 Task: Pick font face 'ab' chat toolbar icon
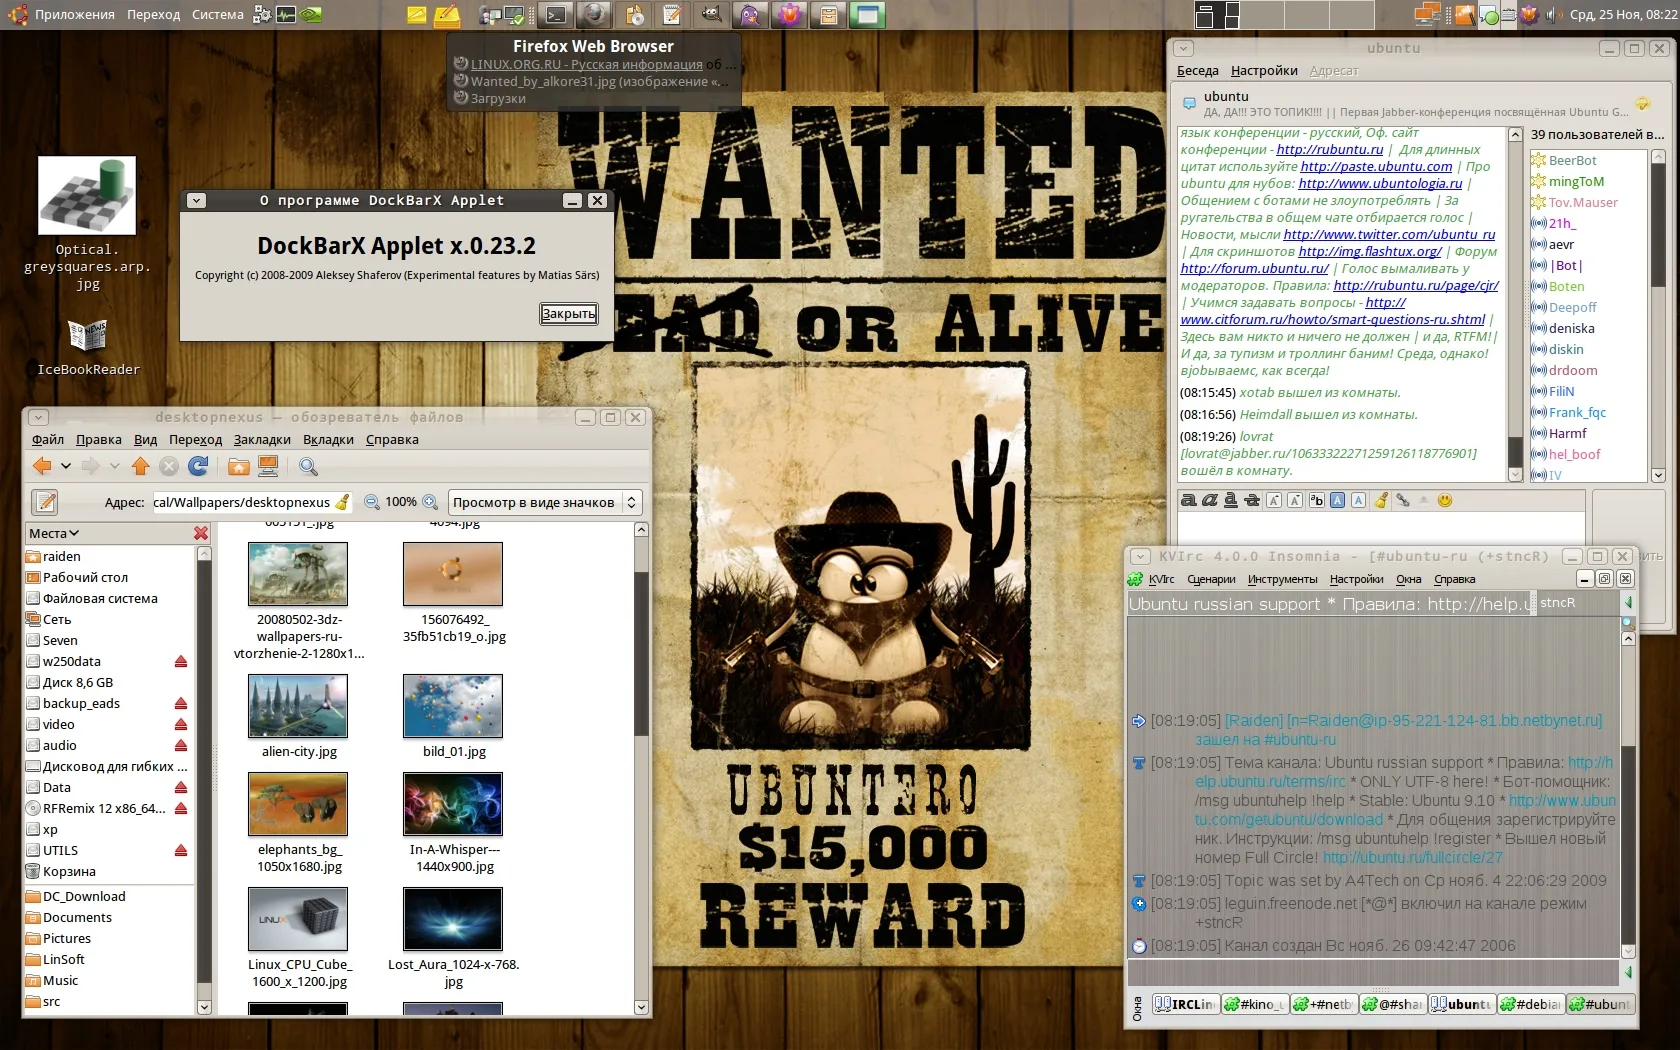(1316, 500)
